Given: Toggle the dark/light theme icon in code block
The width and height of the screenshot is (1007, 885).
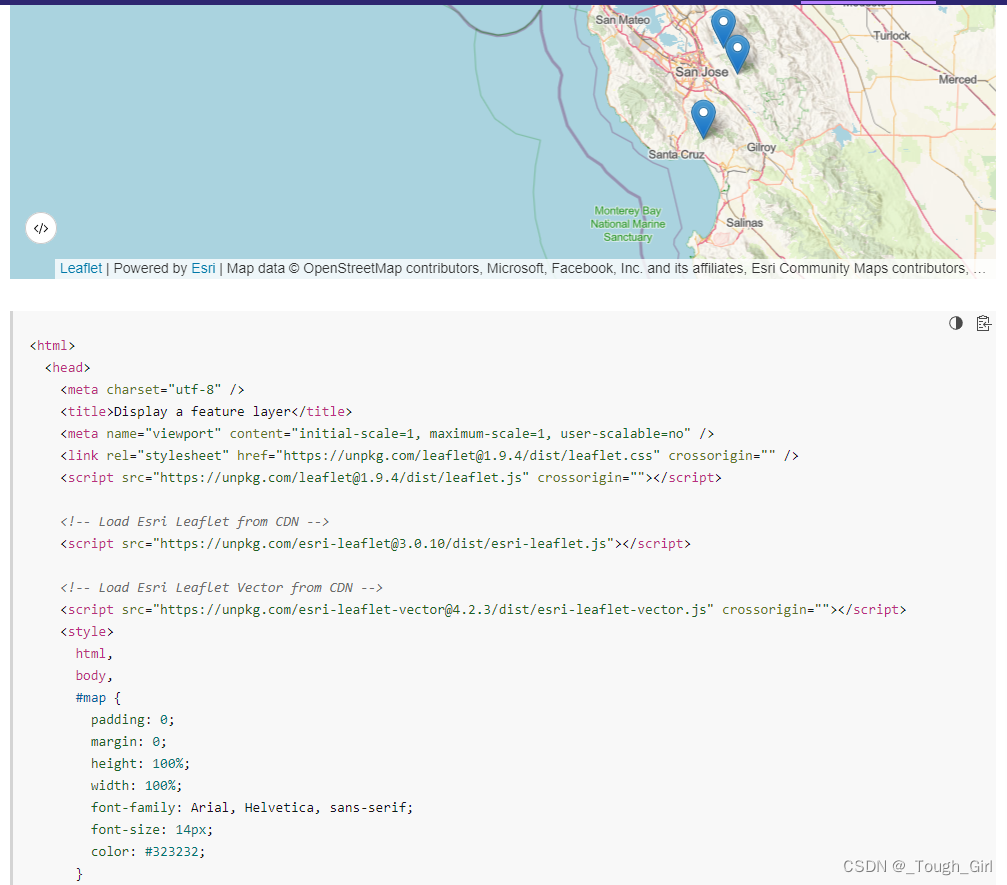Looking at the screenshot, I should coord(956,323).
